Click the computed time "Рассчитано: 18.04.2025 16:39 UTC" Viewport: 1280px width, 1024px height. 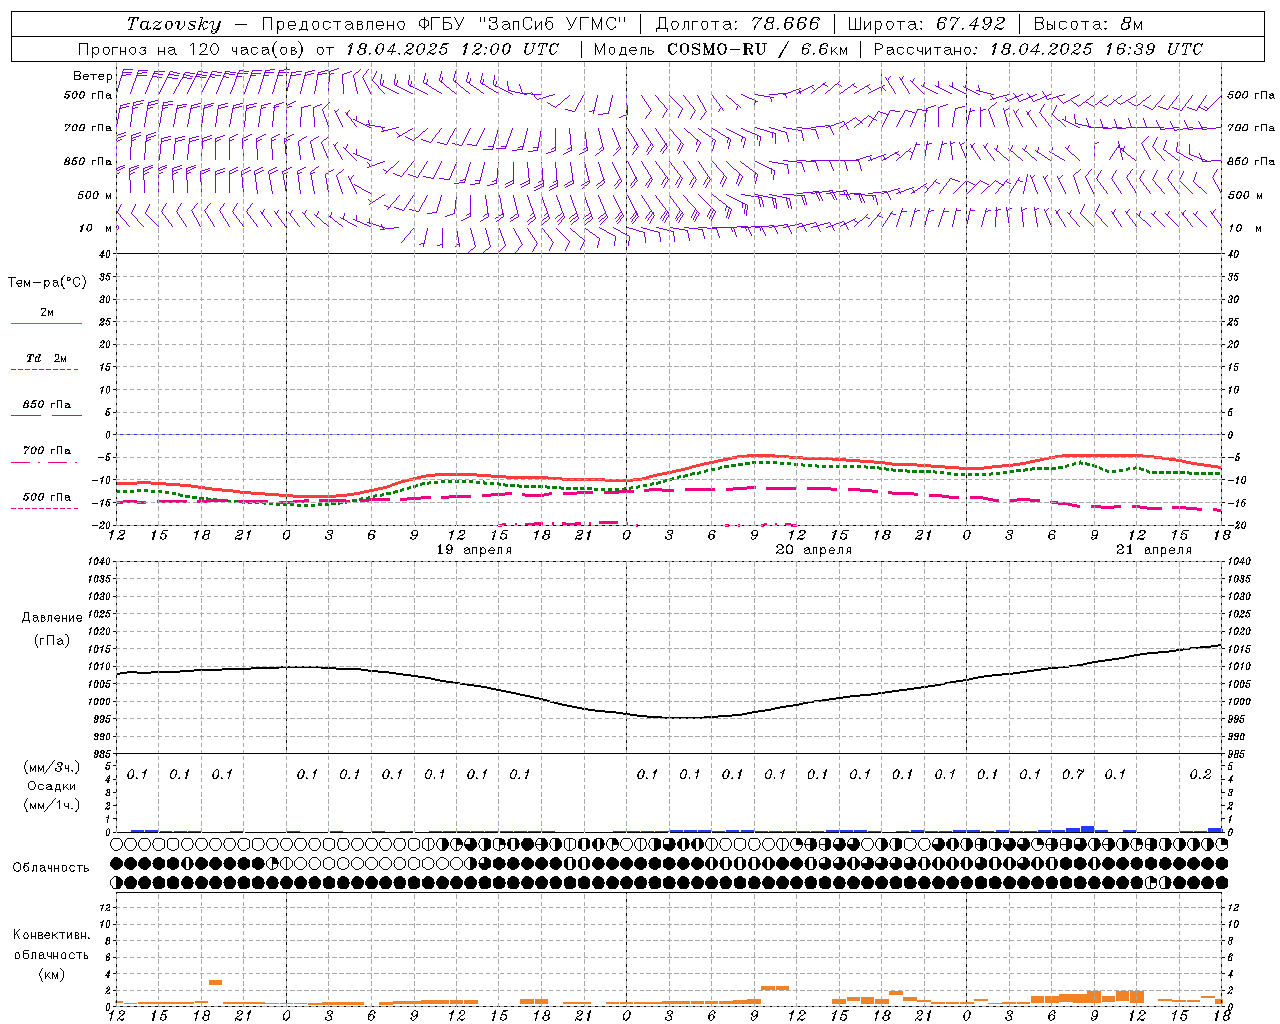(1038, 49)
